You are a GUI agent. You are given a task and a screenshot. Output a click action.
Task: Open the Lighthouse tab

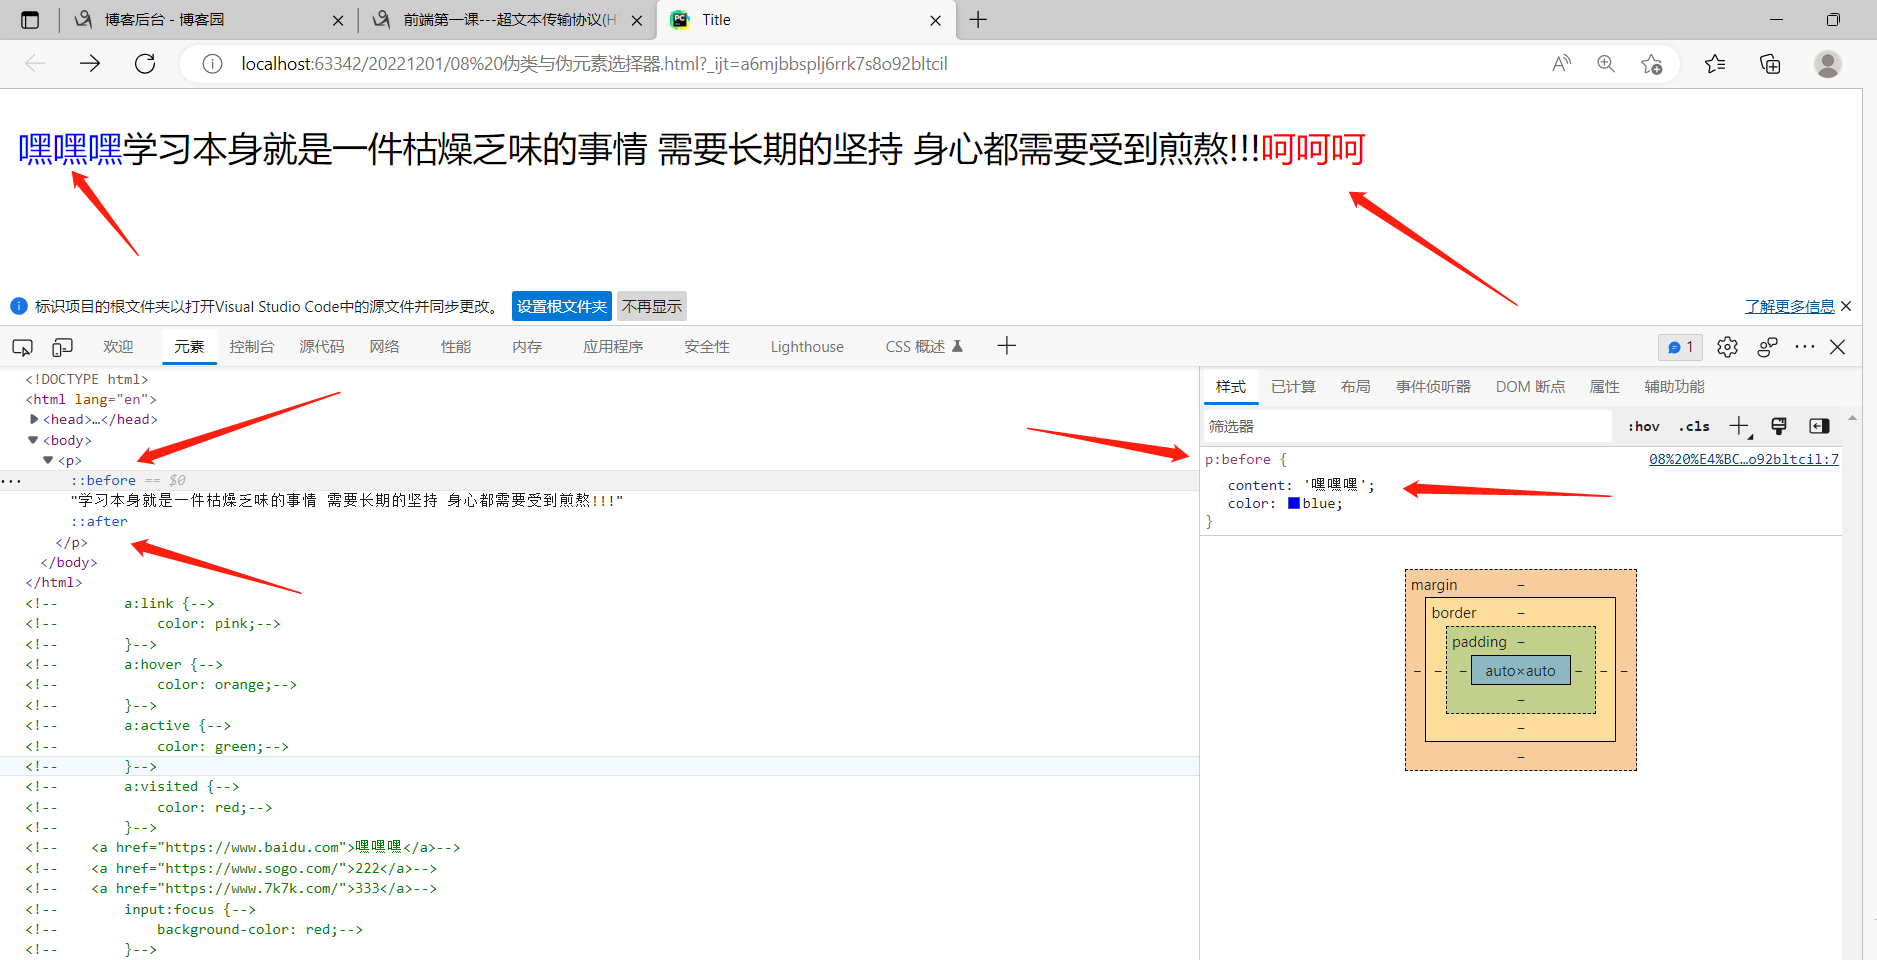coord(807,347)
